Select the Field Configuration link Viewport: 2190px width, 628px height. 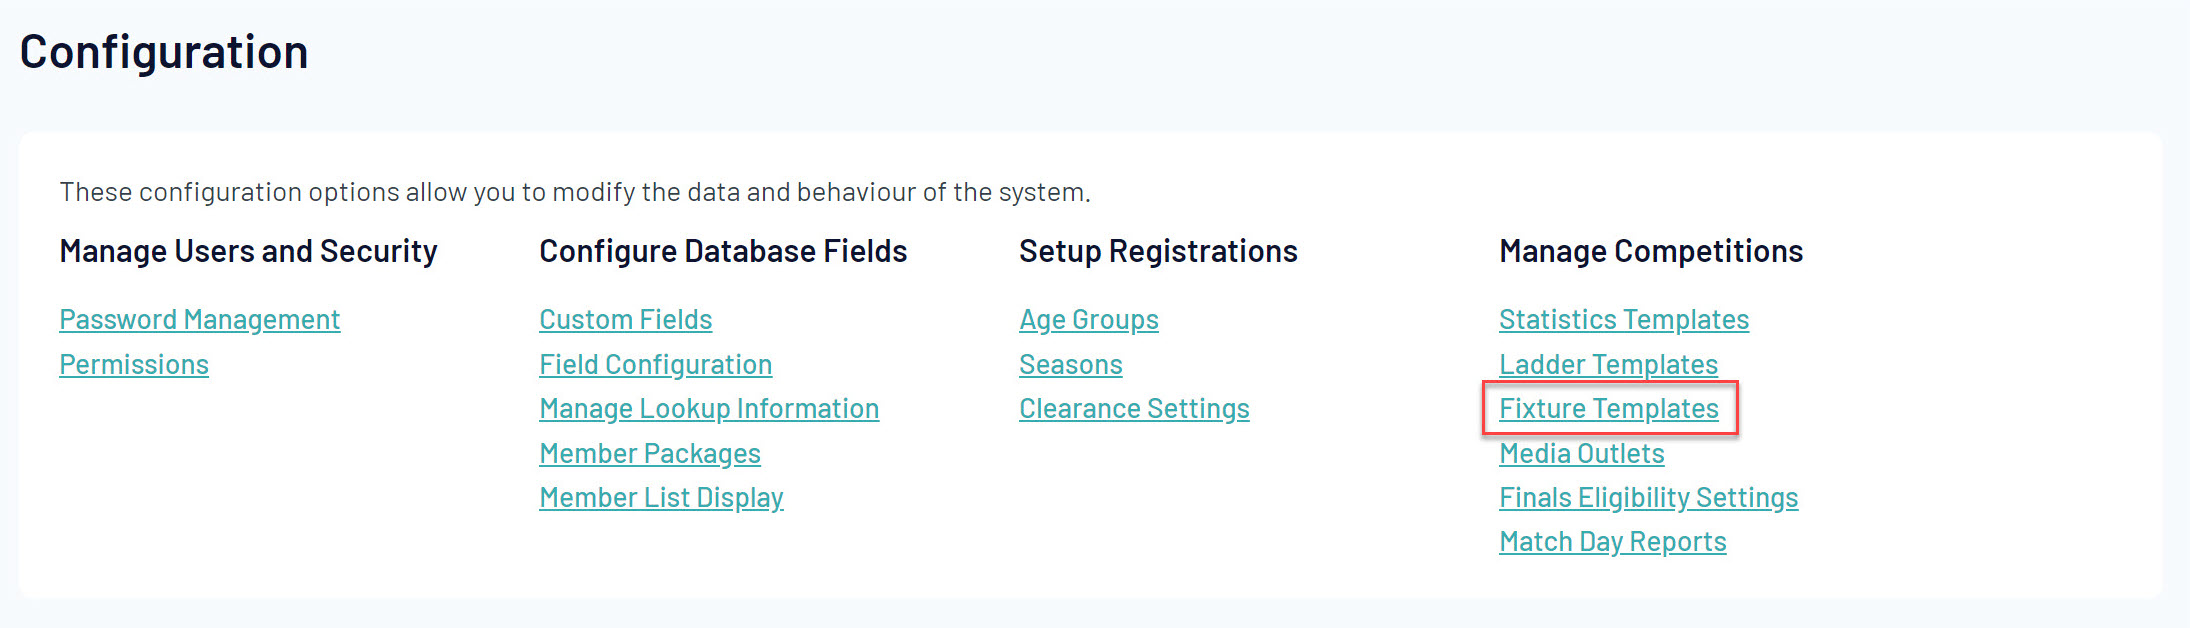[655, 365]
